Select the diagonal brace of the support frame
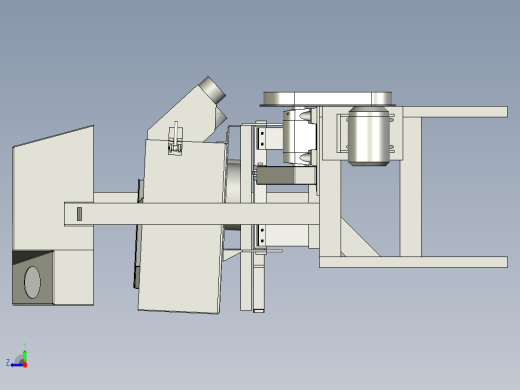The image size is (520, 390). (x=360, y=237)
